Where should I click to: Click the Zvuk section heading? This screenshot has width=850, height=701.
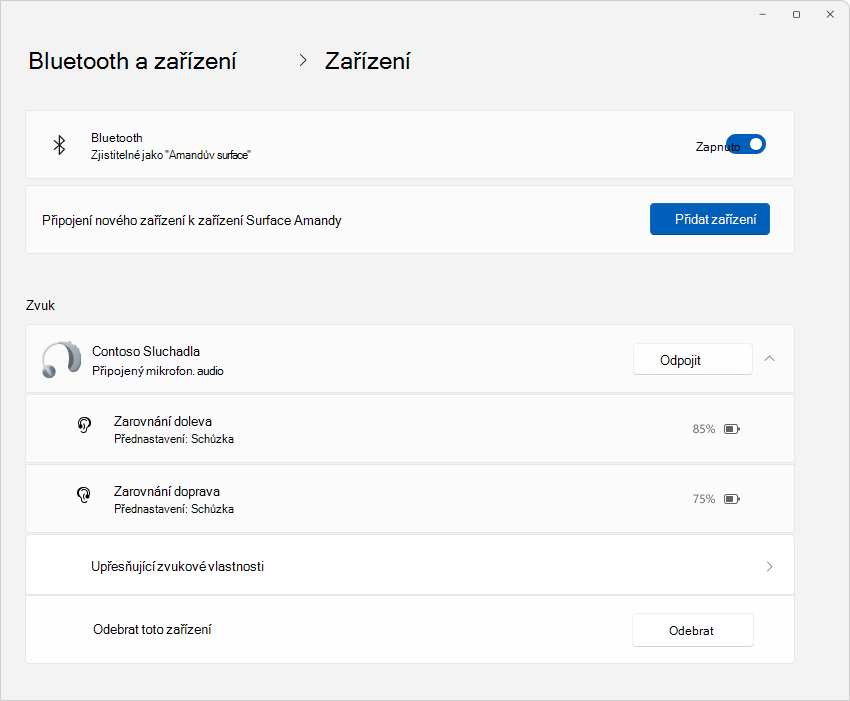[x=40, y=305]
